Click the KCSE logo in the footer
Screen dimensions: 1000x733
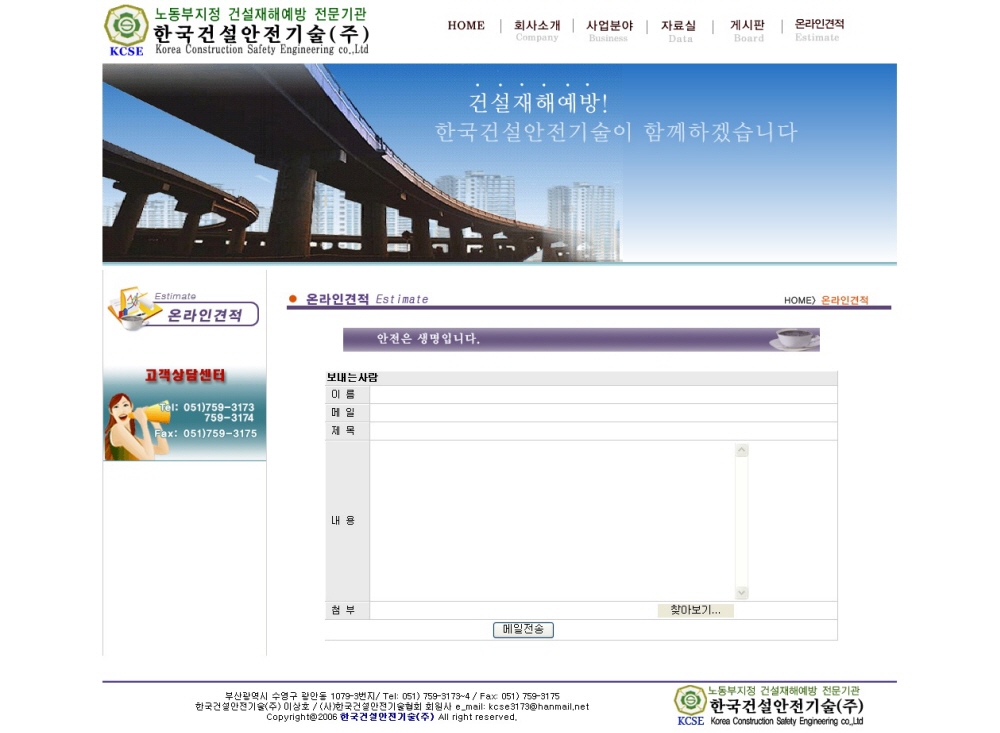690,704
